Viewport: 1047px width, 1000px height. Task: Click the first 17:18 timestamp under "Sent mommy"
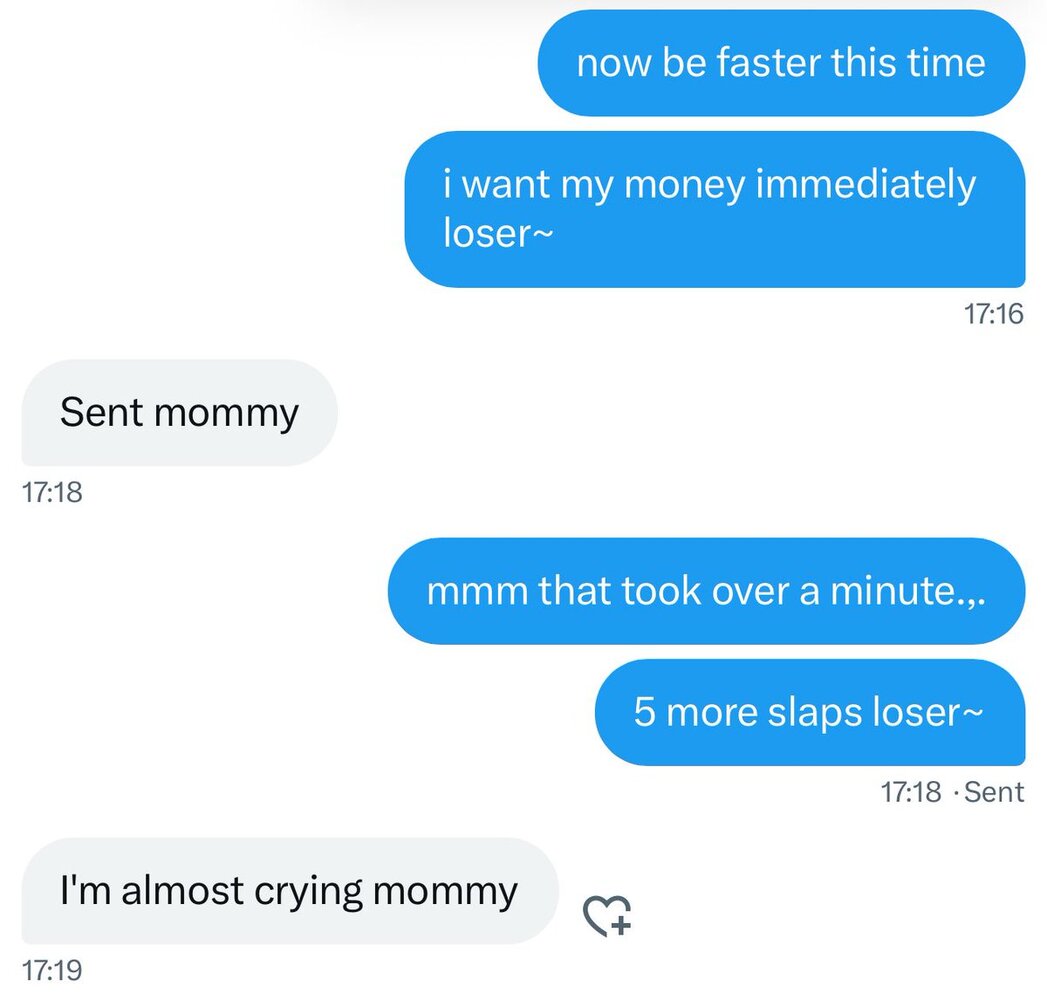pyautogui.click(x=51, y=492)
